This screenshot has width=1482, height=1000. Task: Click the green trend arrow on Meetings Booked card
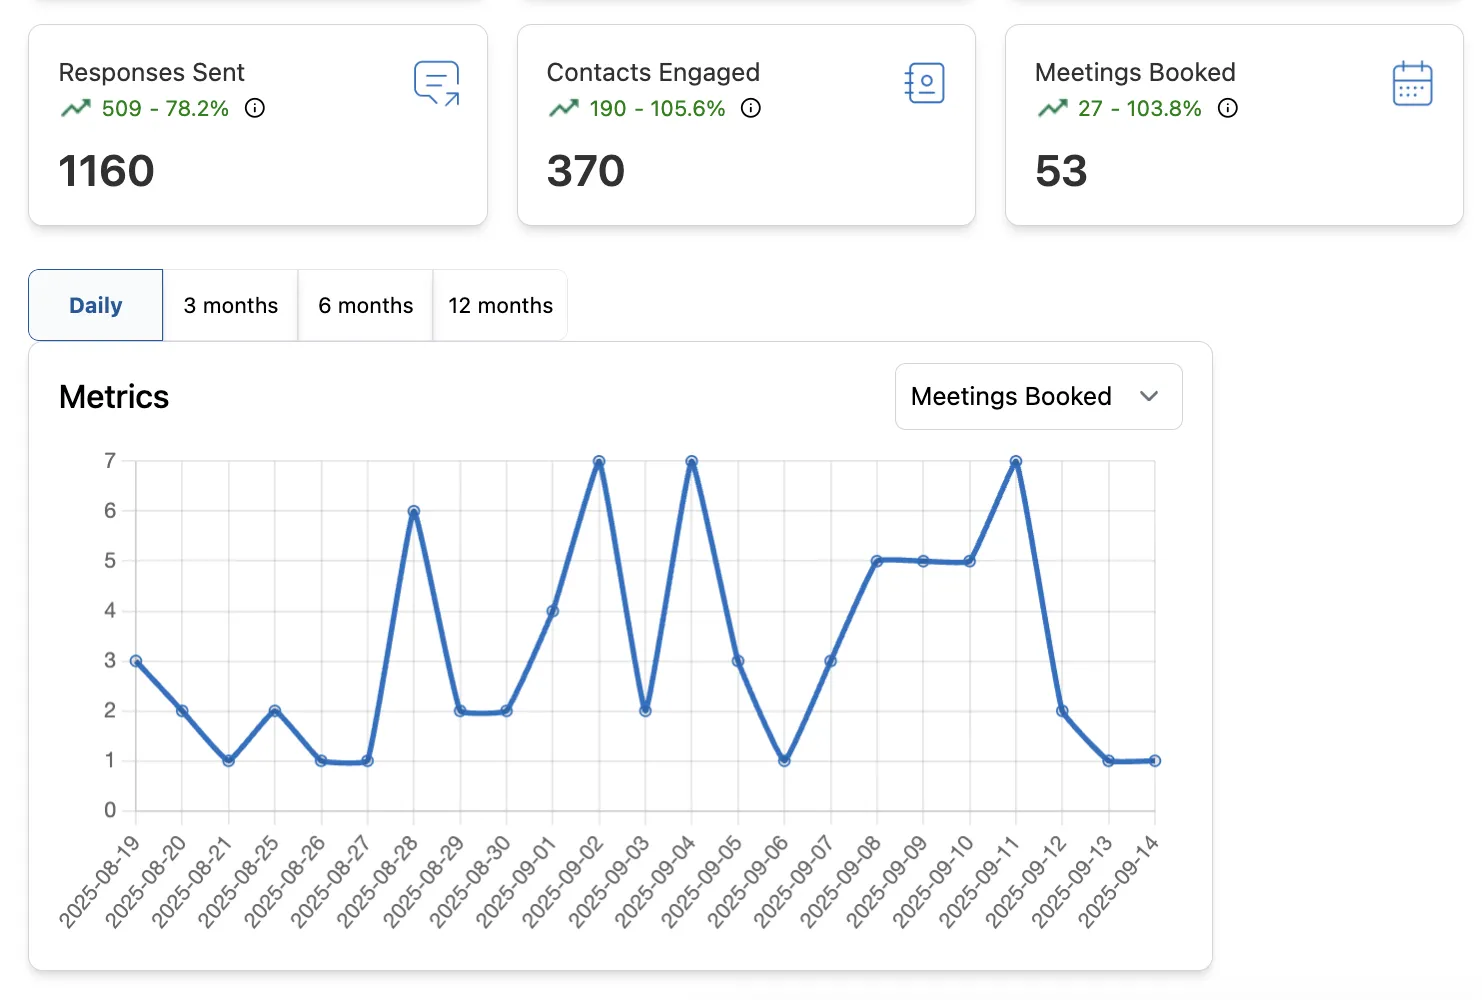(x=1051, y=106)
